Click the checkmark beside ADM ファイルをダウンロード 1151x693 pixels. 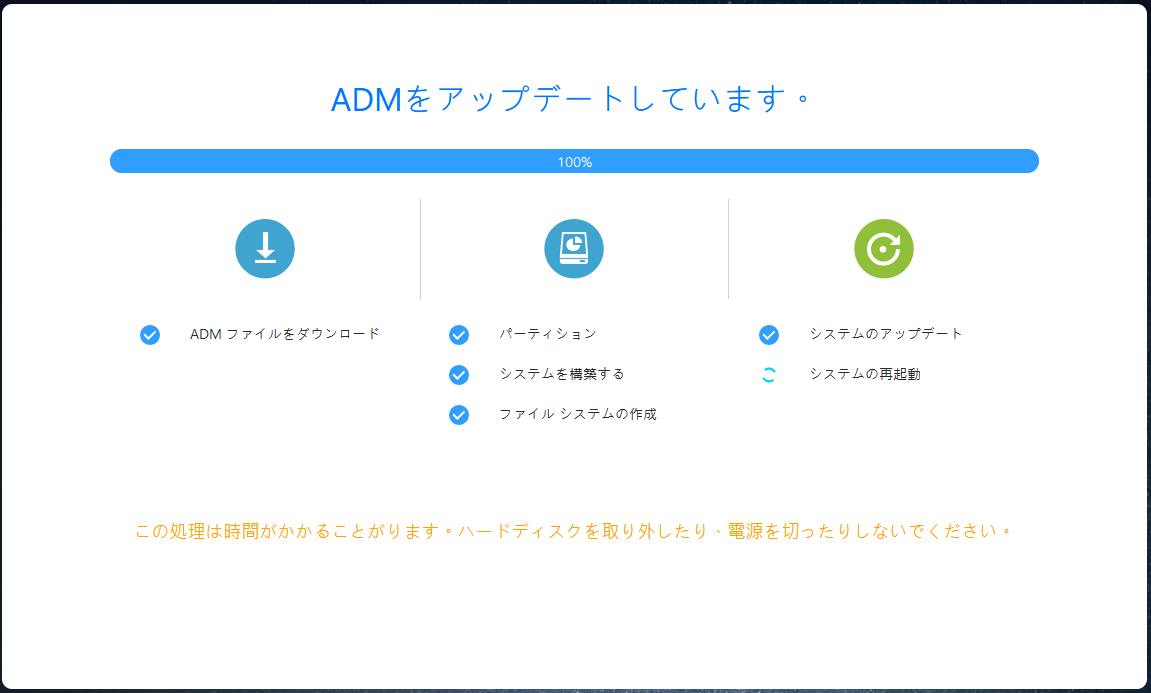point(150,335)
